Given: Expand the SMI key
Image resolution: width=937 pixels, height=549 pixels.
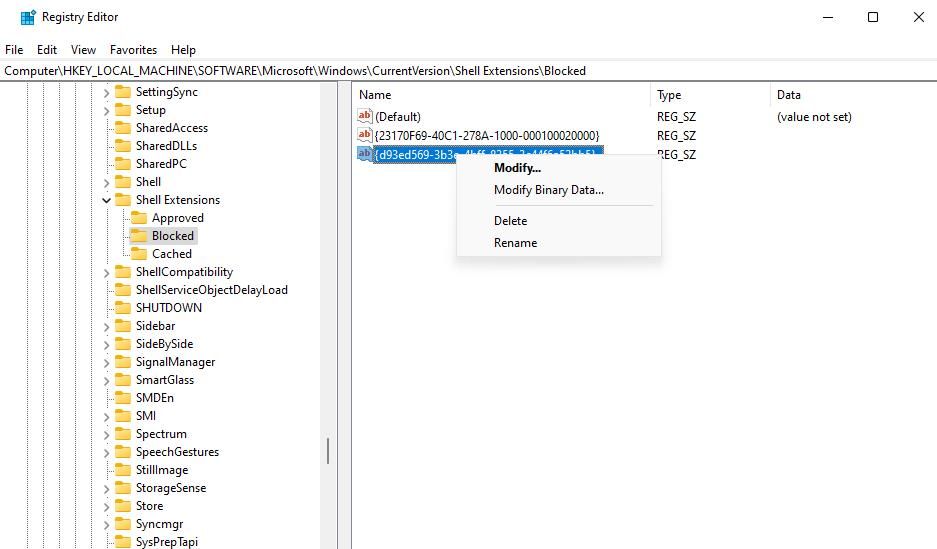Looking at the screenshot, I should click(x=106, y=416).
